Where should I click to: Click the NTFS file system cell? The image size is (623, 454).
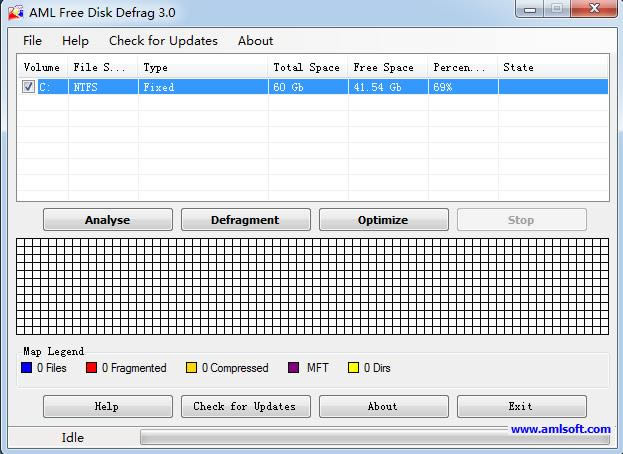pos(103,87)
